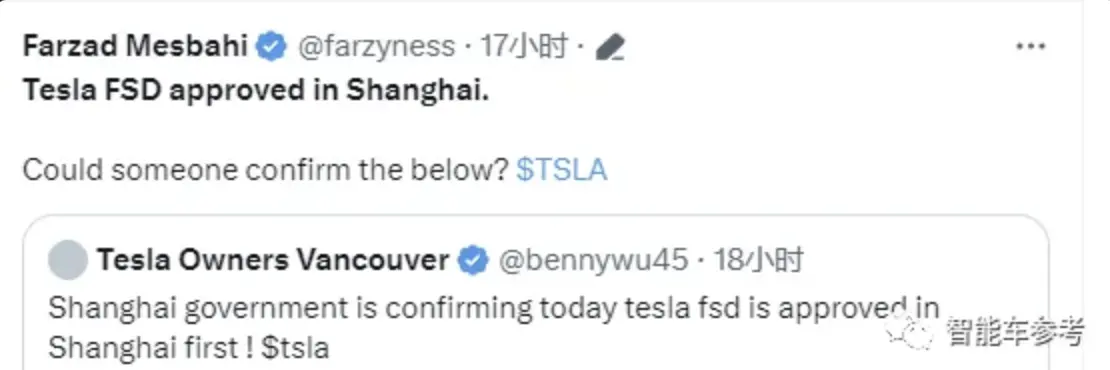1110x370 pixels.
Task: Click Tesla Owners Vancouver's verified badge
Action: [472, 261]
